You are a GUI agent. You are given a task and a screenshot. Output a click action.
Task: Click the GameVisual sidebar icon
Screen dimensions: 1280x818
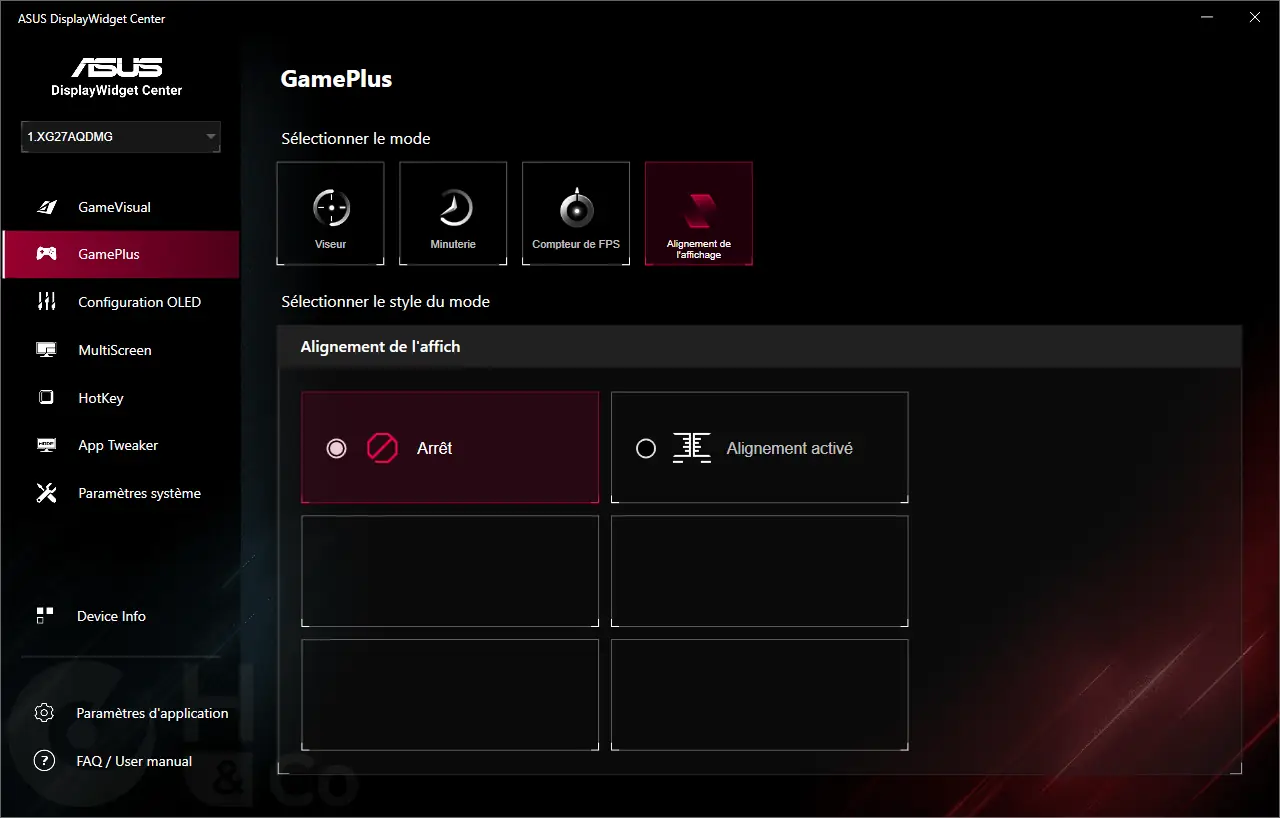pyautogui.click(x=46, y=207)
